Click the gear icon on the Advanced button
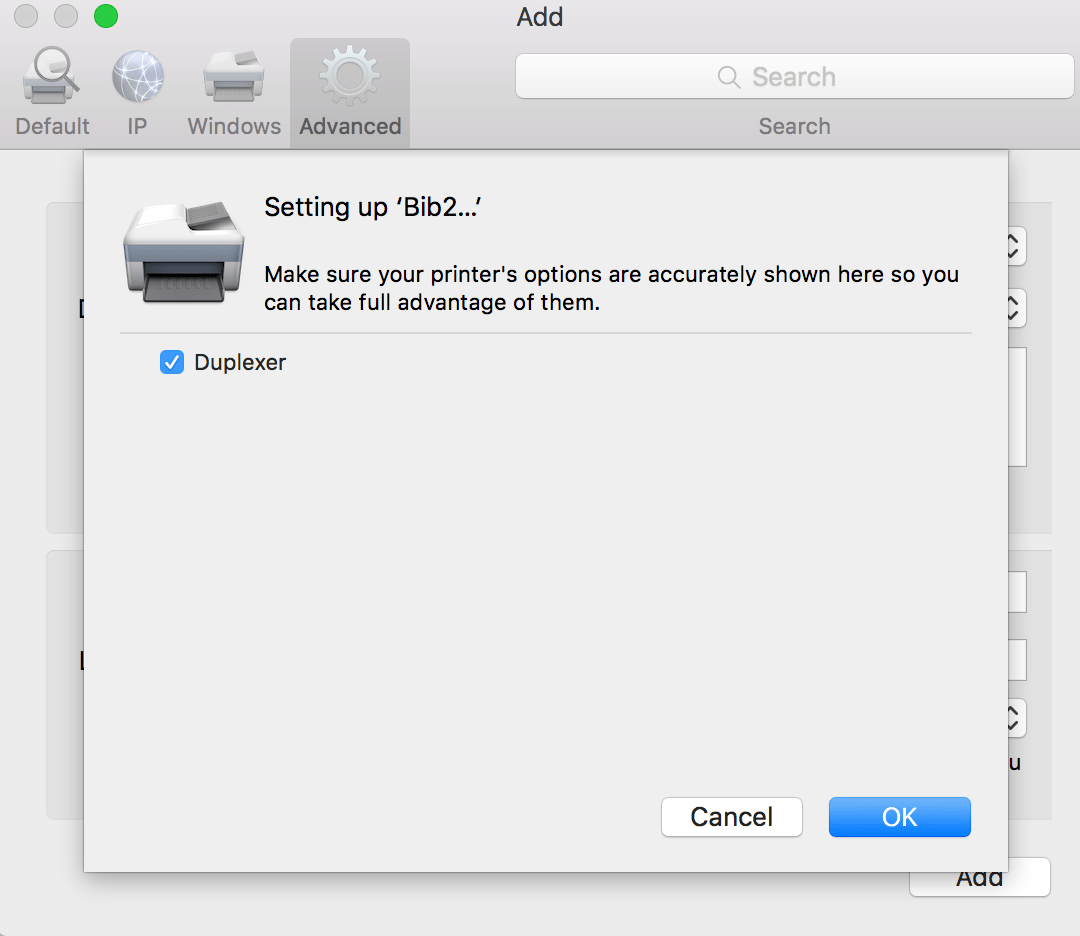Image resolution: width=1080 pixels, height=936 pixels. click(x=349, y=75)
